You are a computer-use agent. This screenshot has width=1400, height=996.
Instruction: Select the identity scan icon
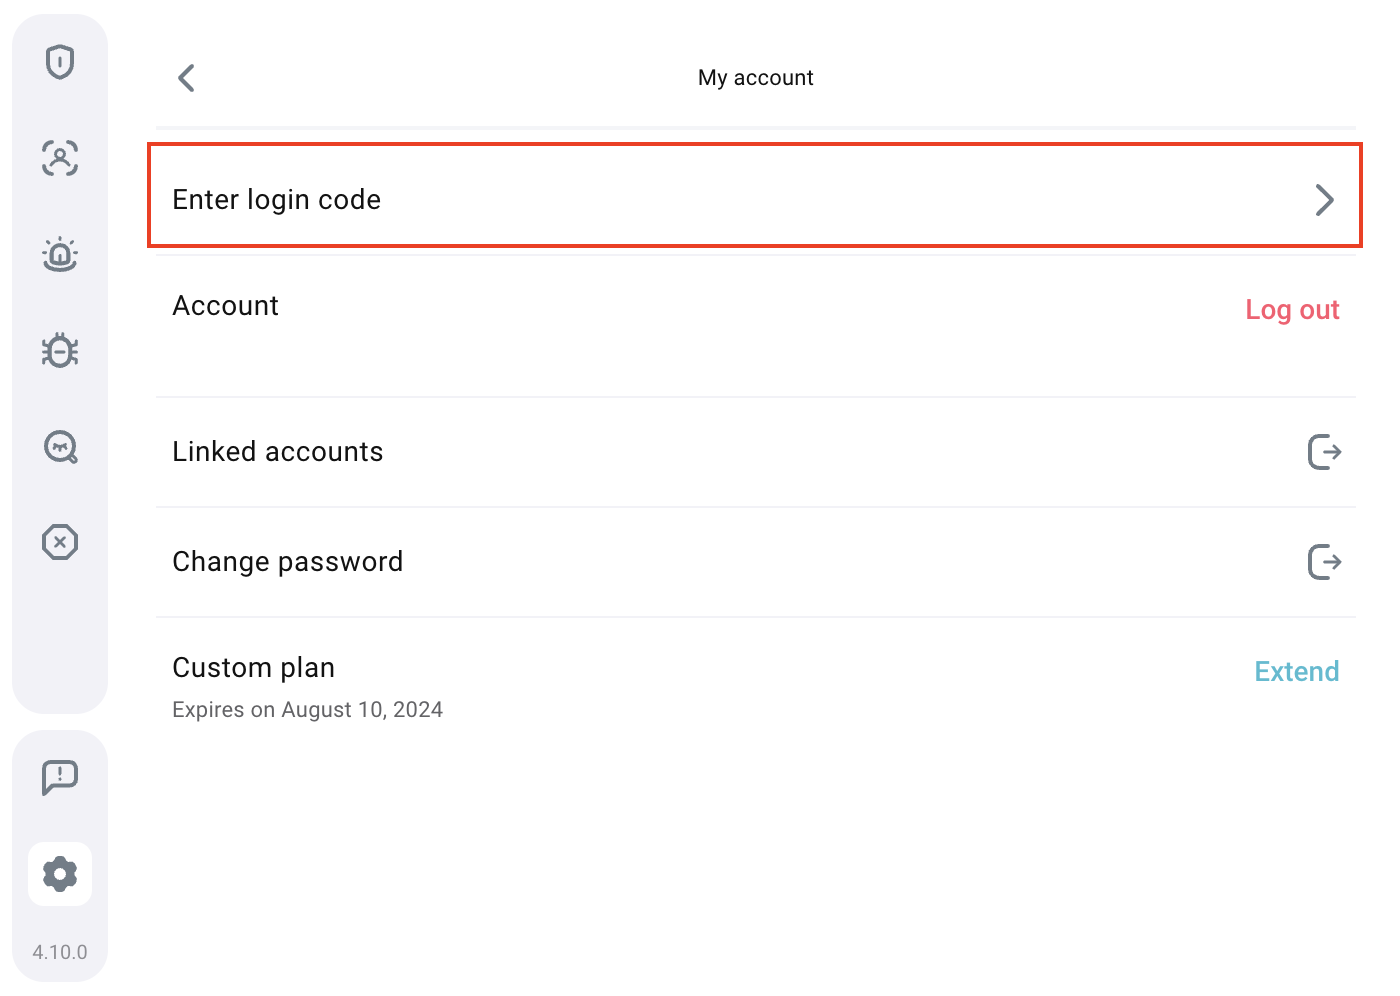[x=60, y=158]
